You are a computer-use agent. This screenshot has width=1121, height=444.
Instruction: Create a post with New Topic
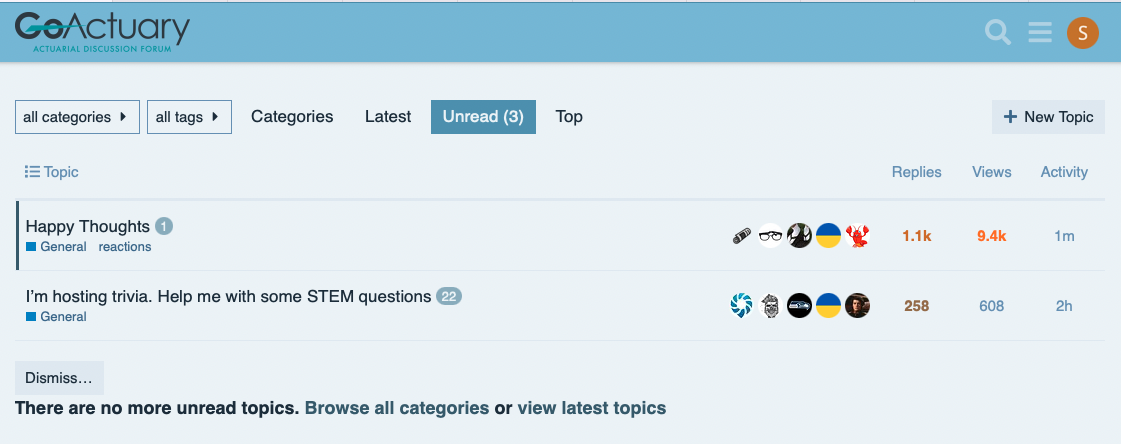point(1048,117)
